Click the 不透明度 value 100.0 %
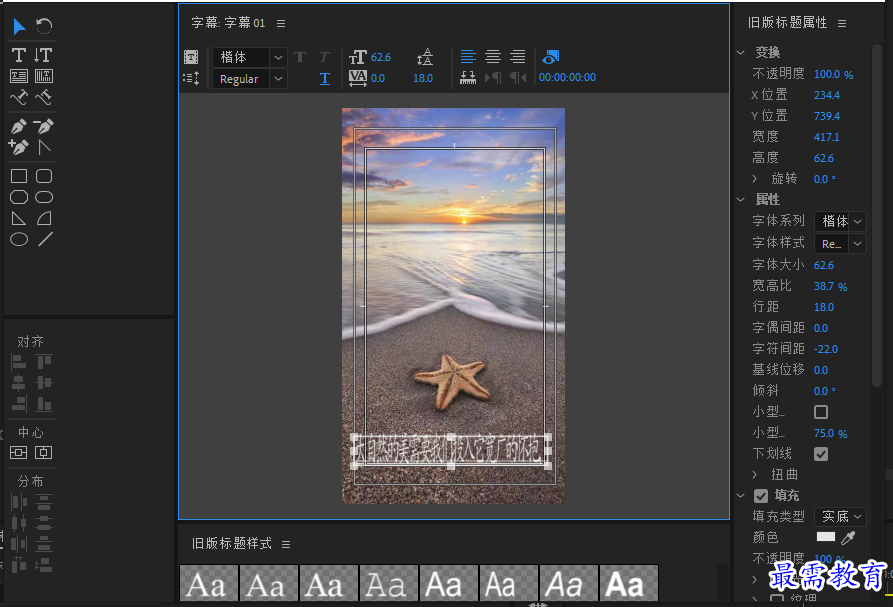 833,74
